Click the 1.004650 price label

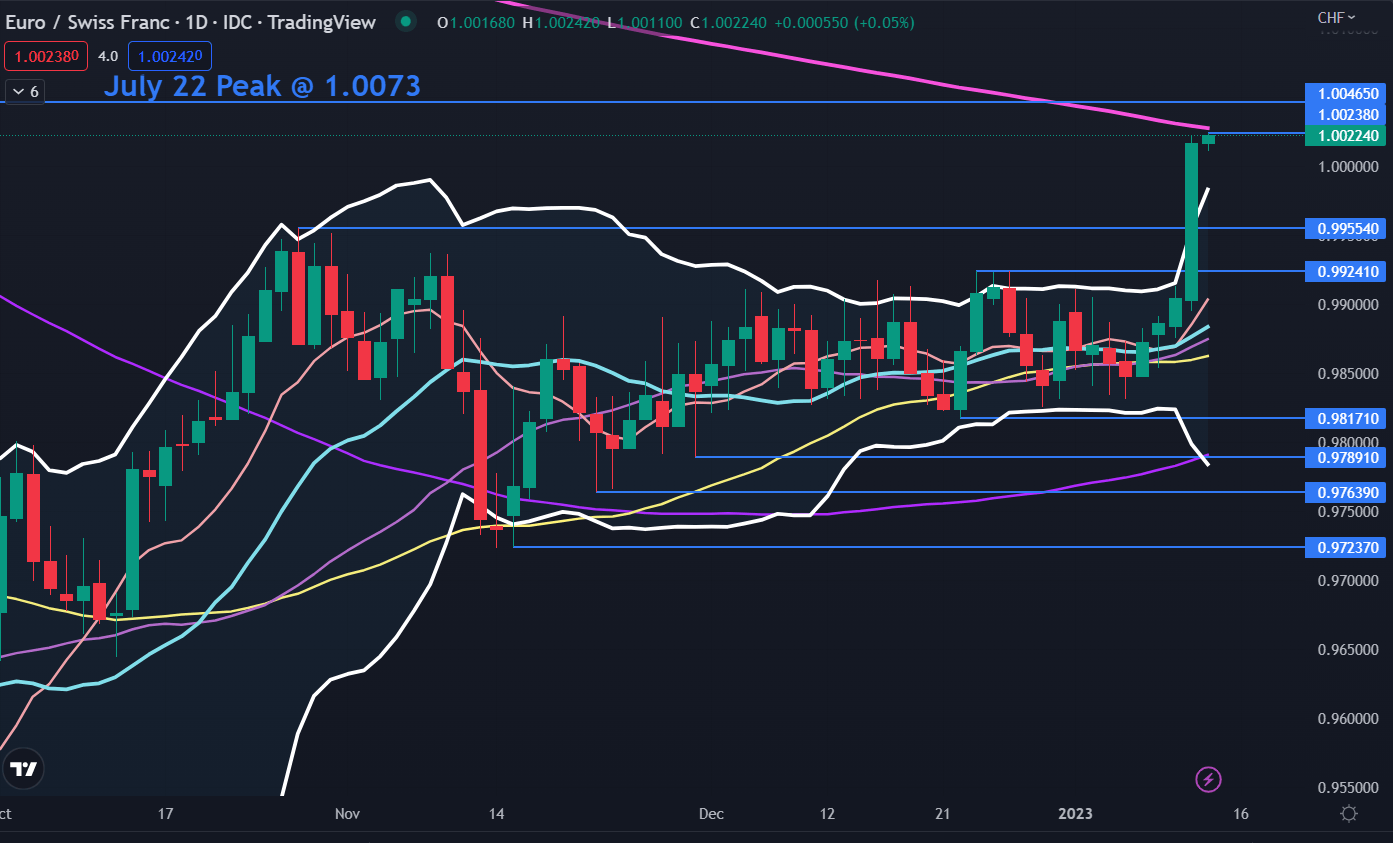1347,94
